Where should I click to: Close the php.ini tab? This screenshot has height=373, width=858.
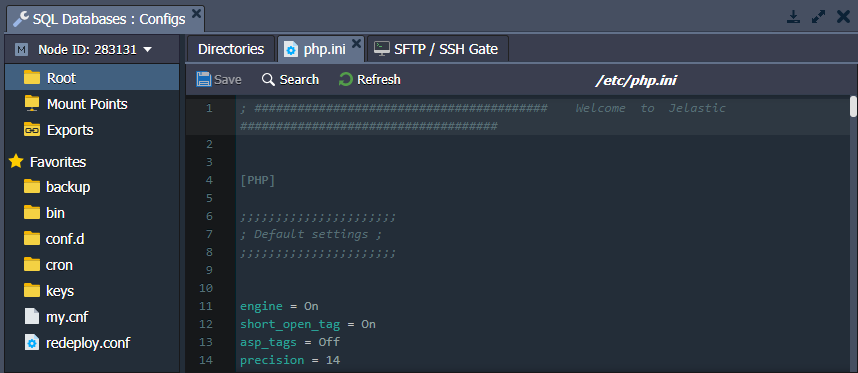point(356,43)
